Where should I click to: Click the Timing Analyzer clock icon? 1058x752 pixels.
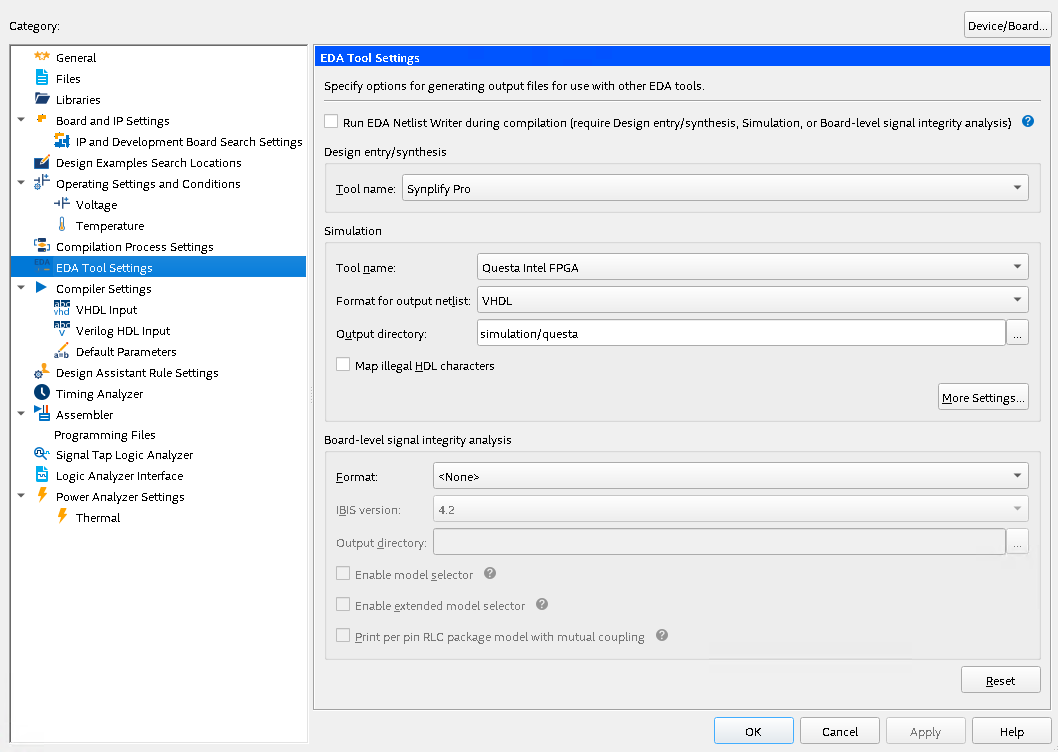click(x=42, y=393)
